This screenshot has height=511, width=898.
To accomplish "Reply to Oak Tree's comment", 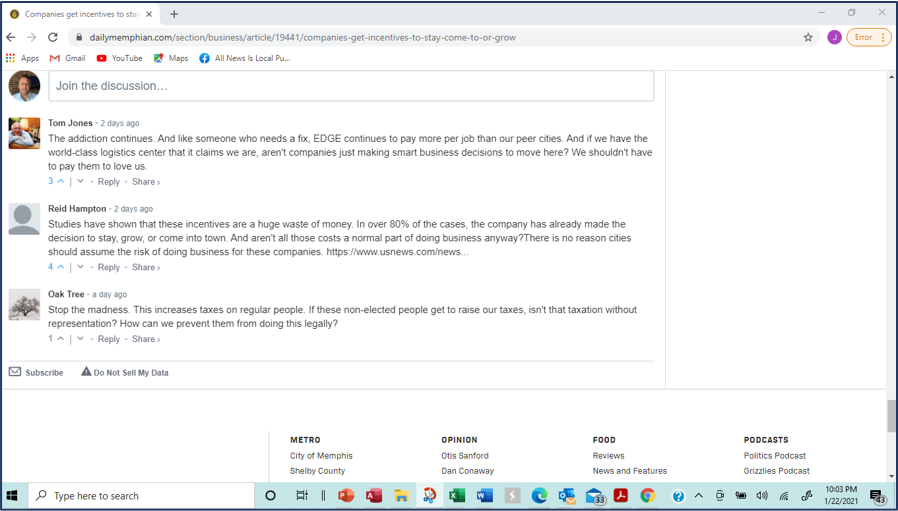I will (x=109, y=339).
